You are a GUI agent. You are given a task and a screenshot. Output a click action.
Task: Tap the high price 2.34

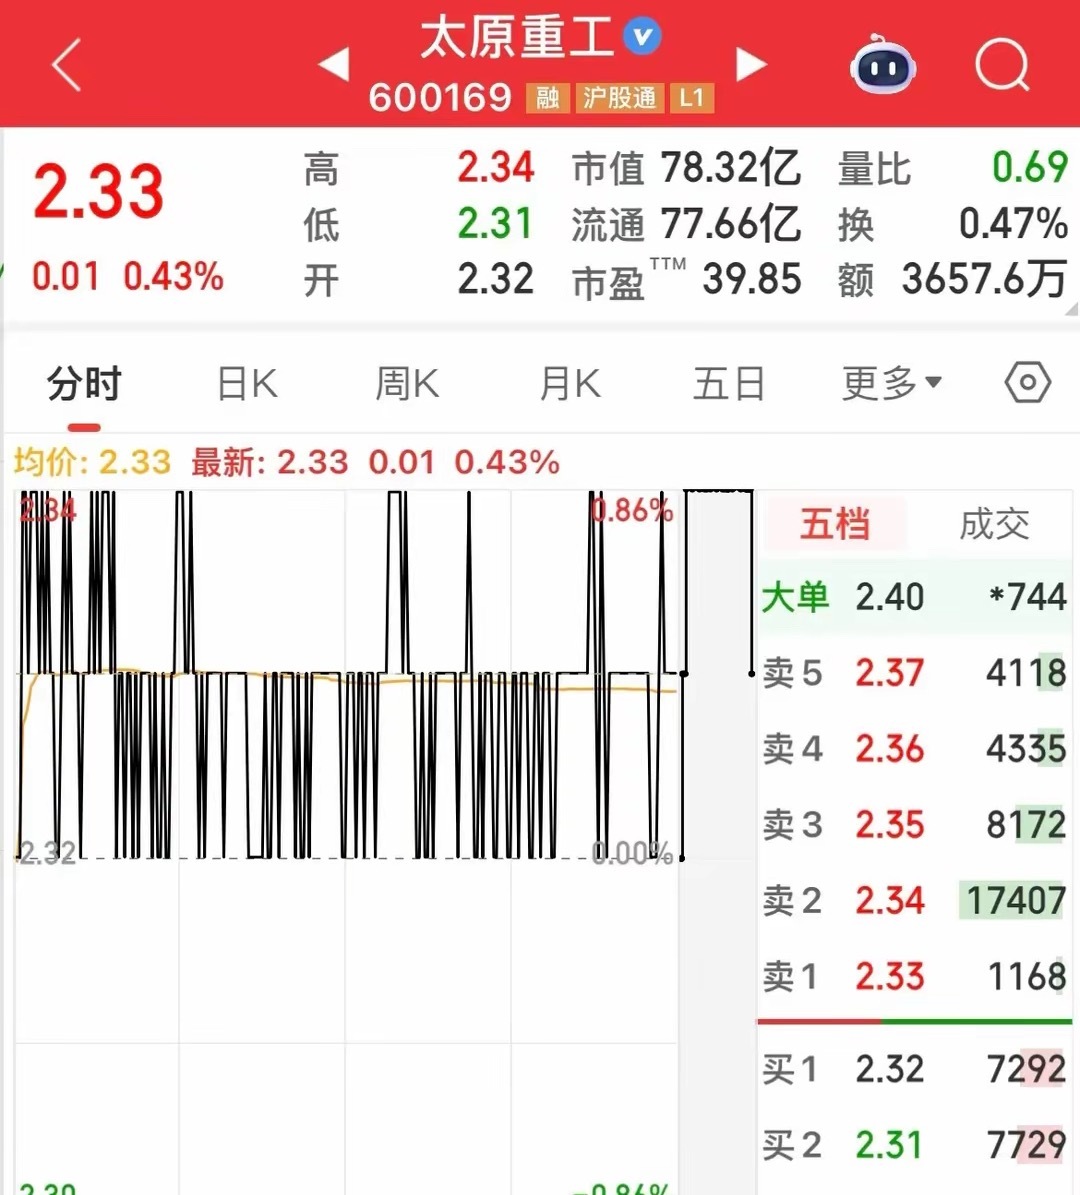click(495, 168)
